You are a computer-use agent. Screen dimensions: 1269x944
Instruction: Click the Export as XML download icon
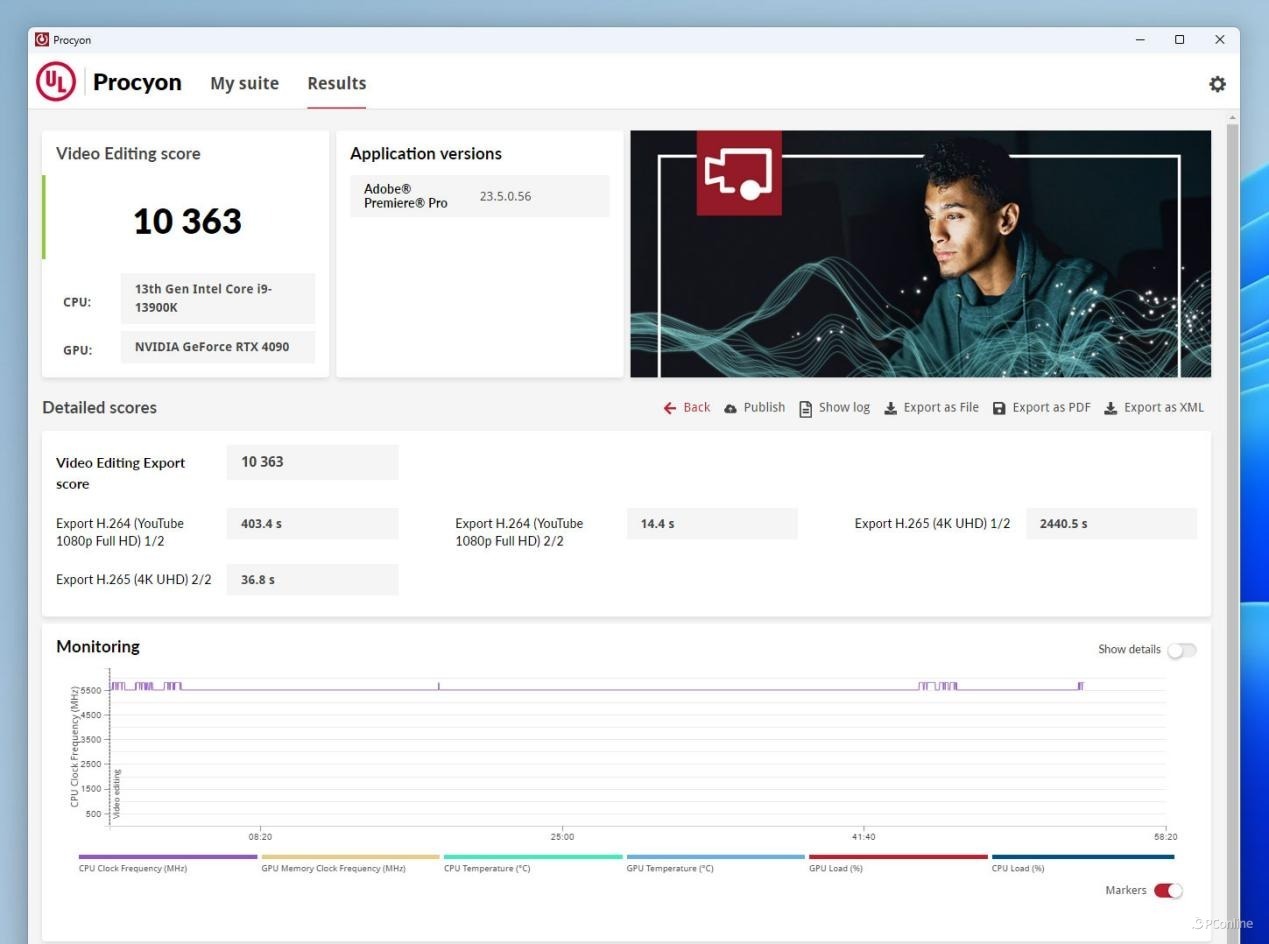(x=1110, y=408)
